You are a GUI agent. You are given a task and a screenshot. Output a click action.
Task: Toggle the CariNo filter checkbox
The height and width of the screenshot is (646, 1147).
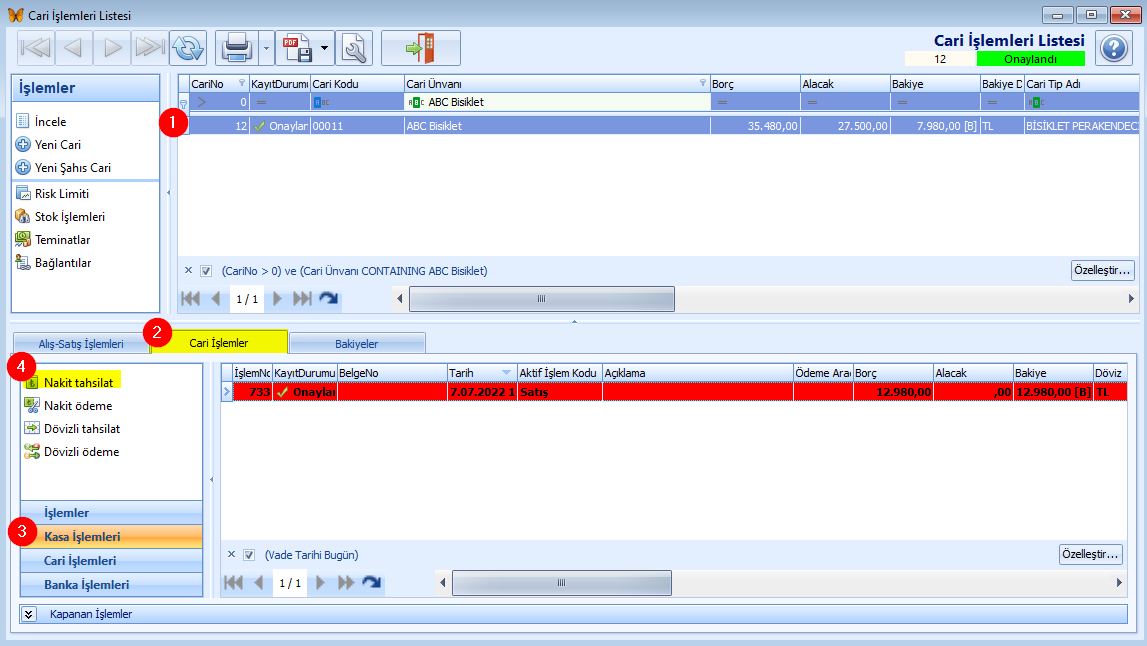click(206, 271)
